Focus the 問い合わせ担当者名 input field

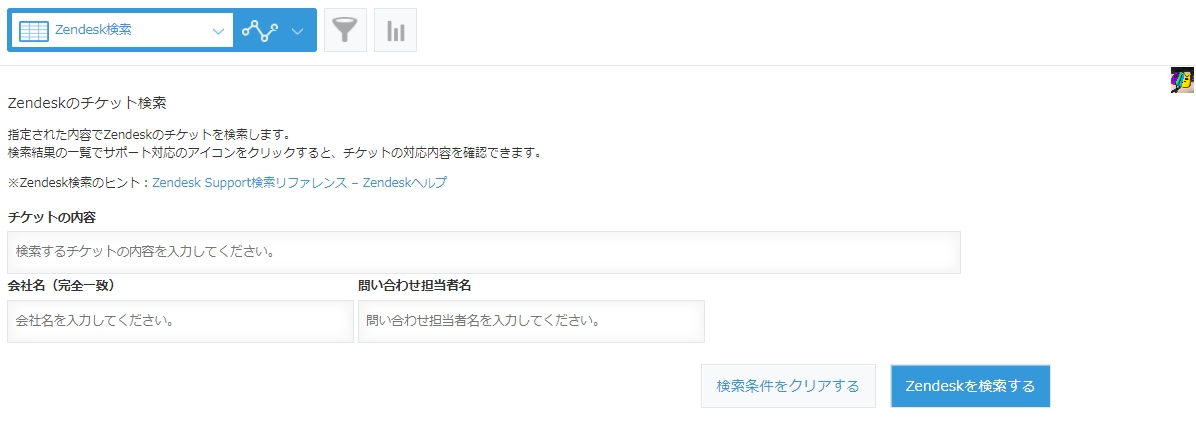click(x=531, y=321)
